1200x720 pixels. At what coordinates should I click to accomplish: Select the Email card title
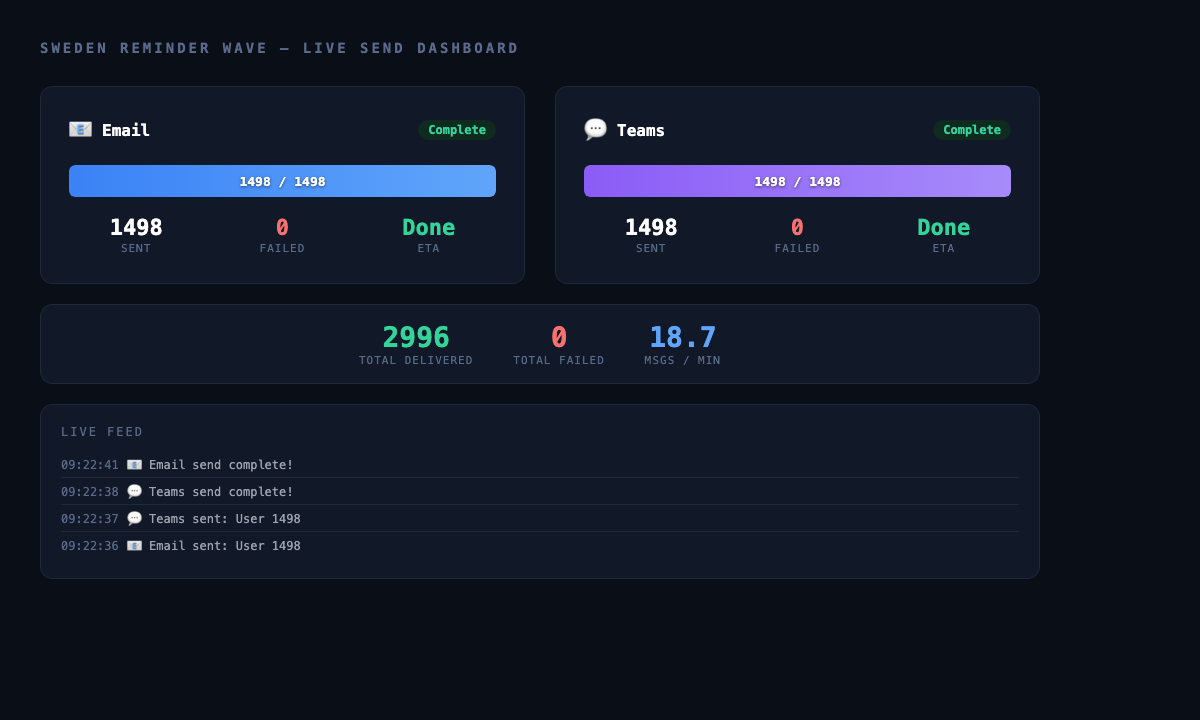(126, 130)
